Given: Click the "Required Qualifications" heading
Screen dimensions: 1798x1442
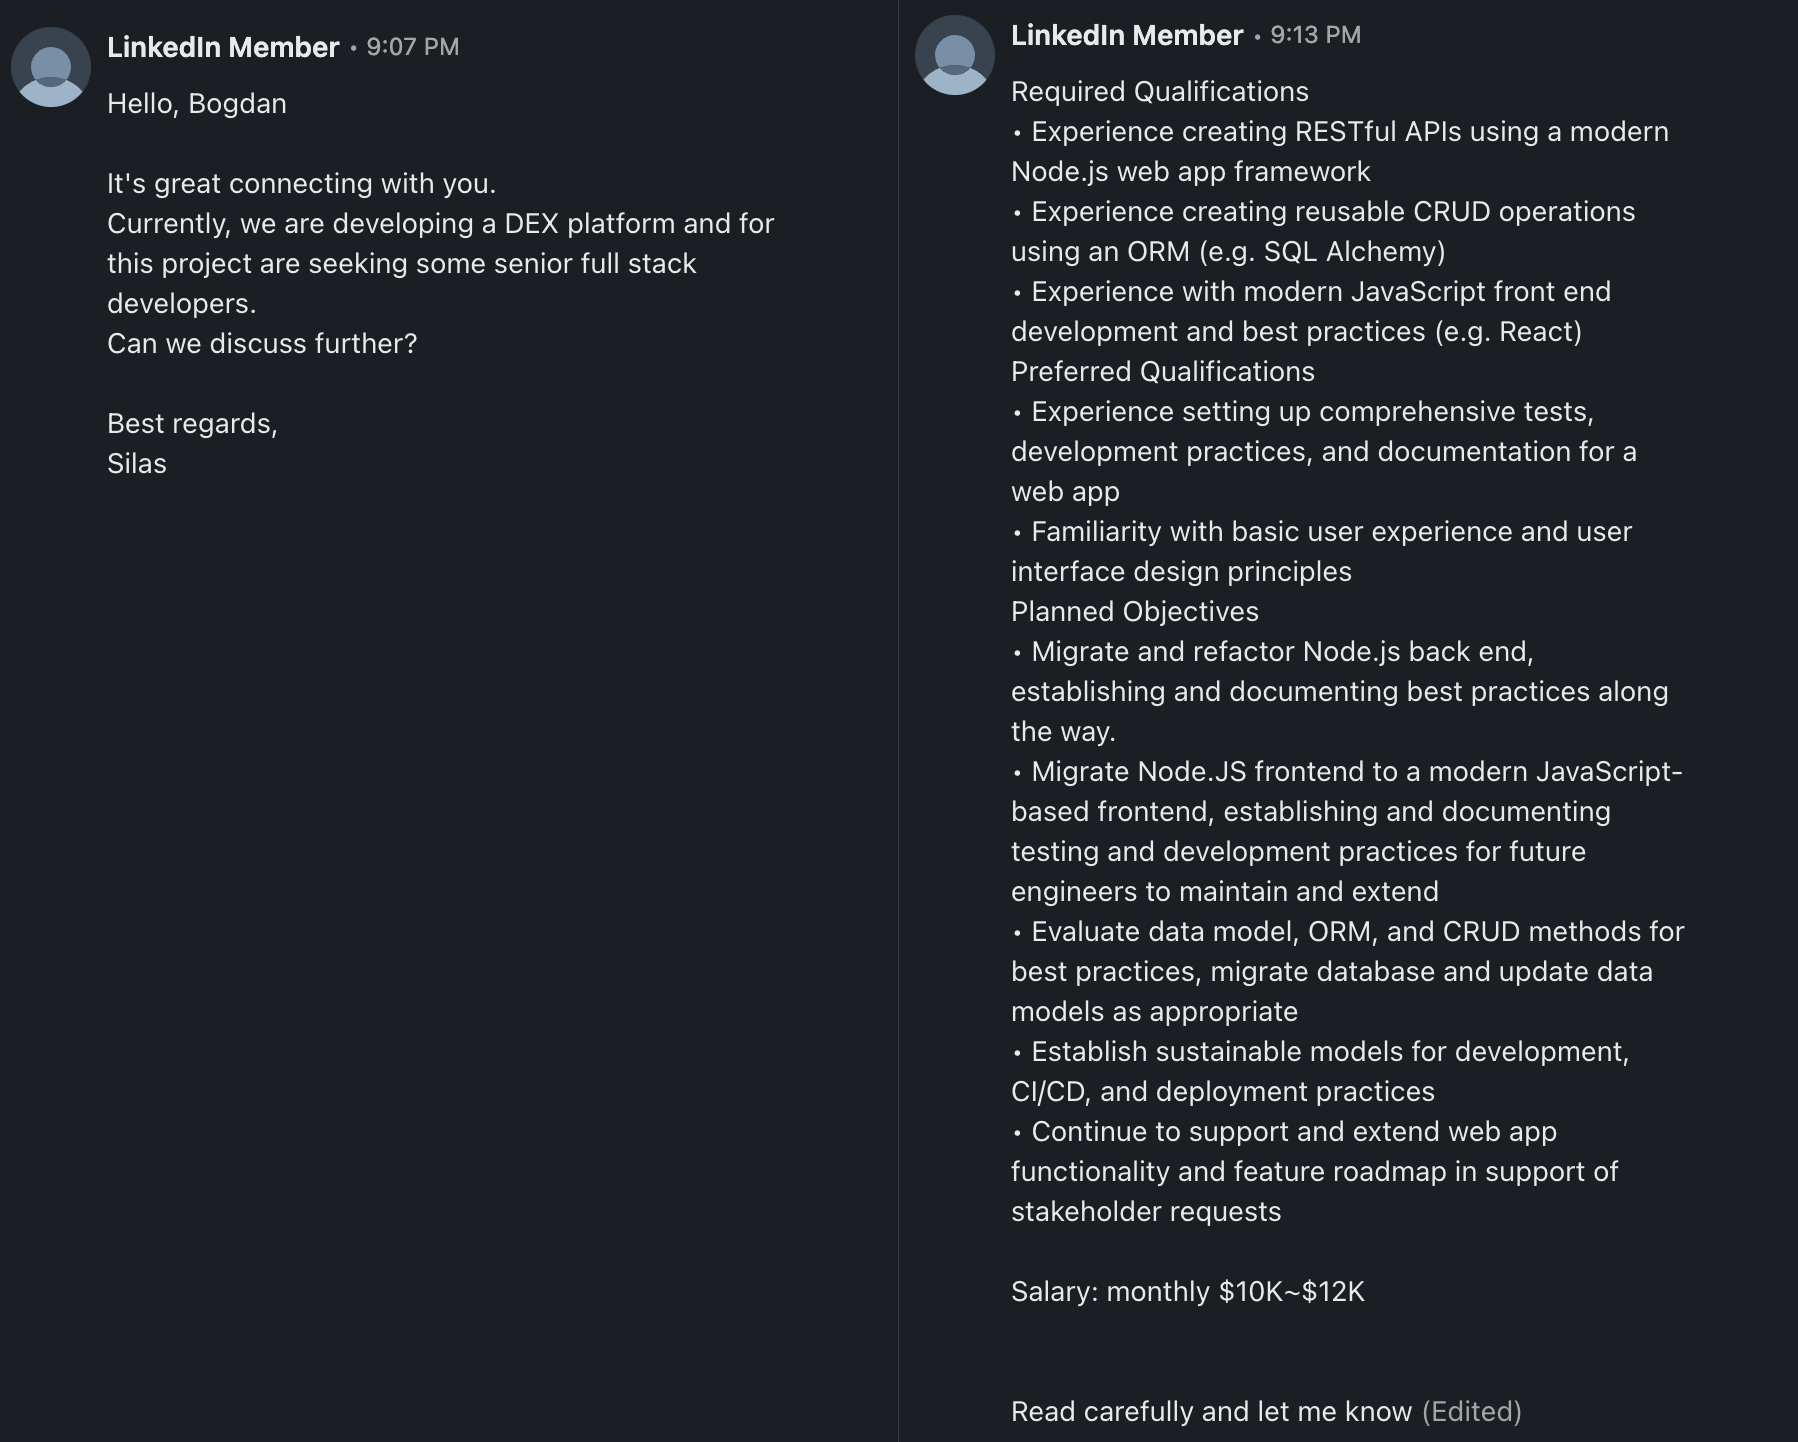Looking at the screenshot, I should [1159, 92].
